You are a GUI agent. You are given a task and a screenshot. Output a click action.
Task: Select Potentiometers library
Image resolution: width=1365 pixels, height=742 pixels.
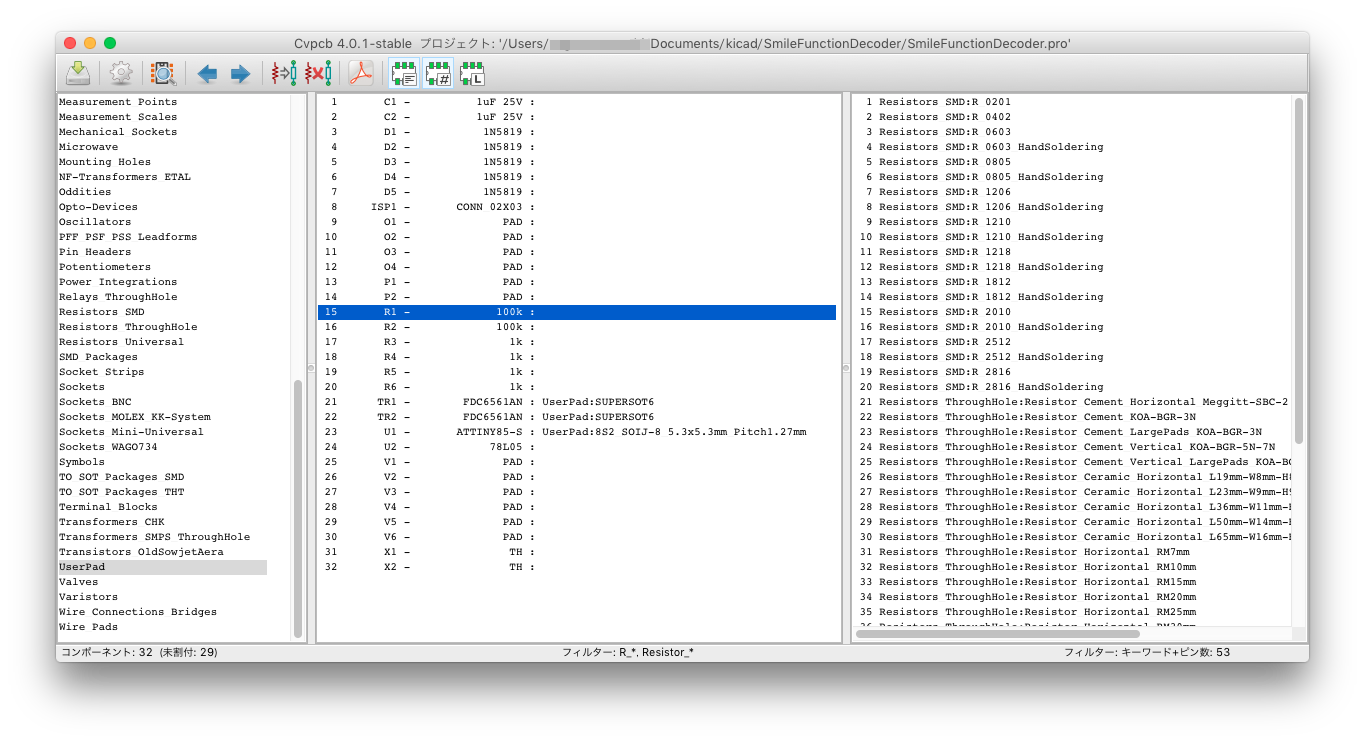point(104,267)
